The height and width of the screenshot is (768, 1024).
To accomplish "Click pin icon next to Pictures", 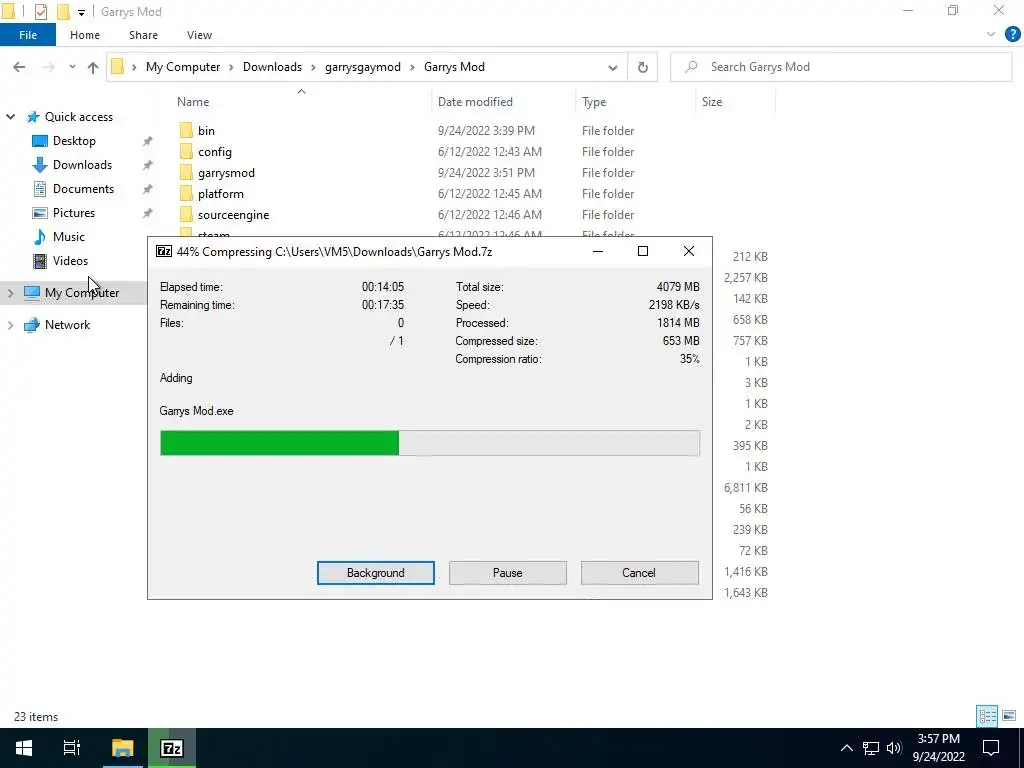I will coord(148,213).
